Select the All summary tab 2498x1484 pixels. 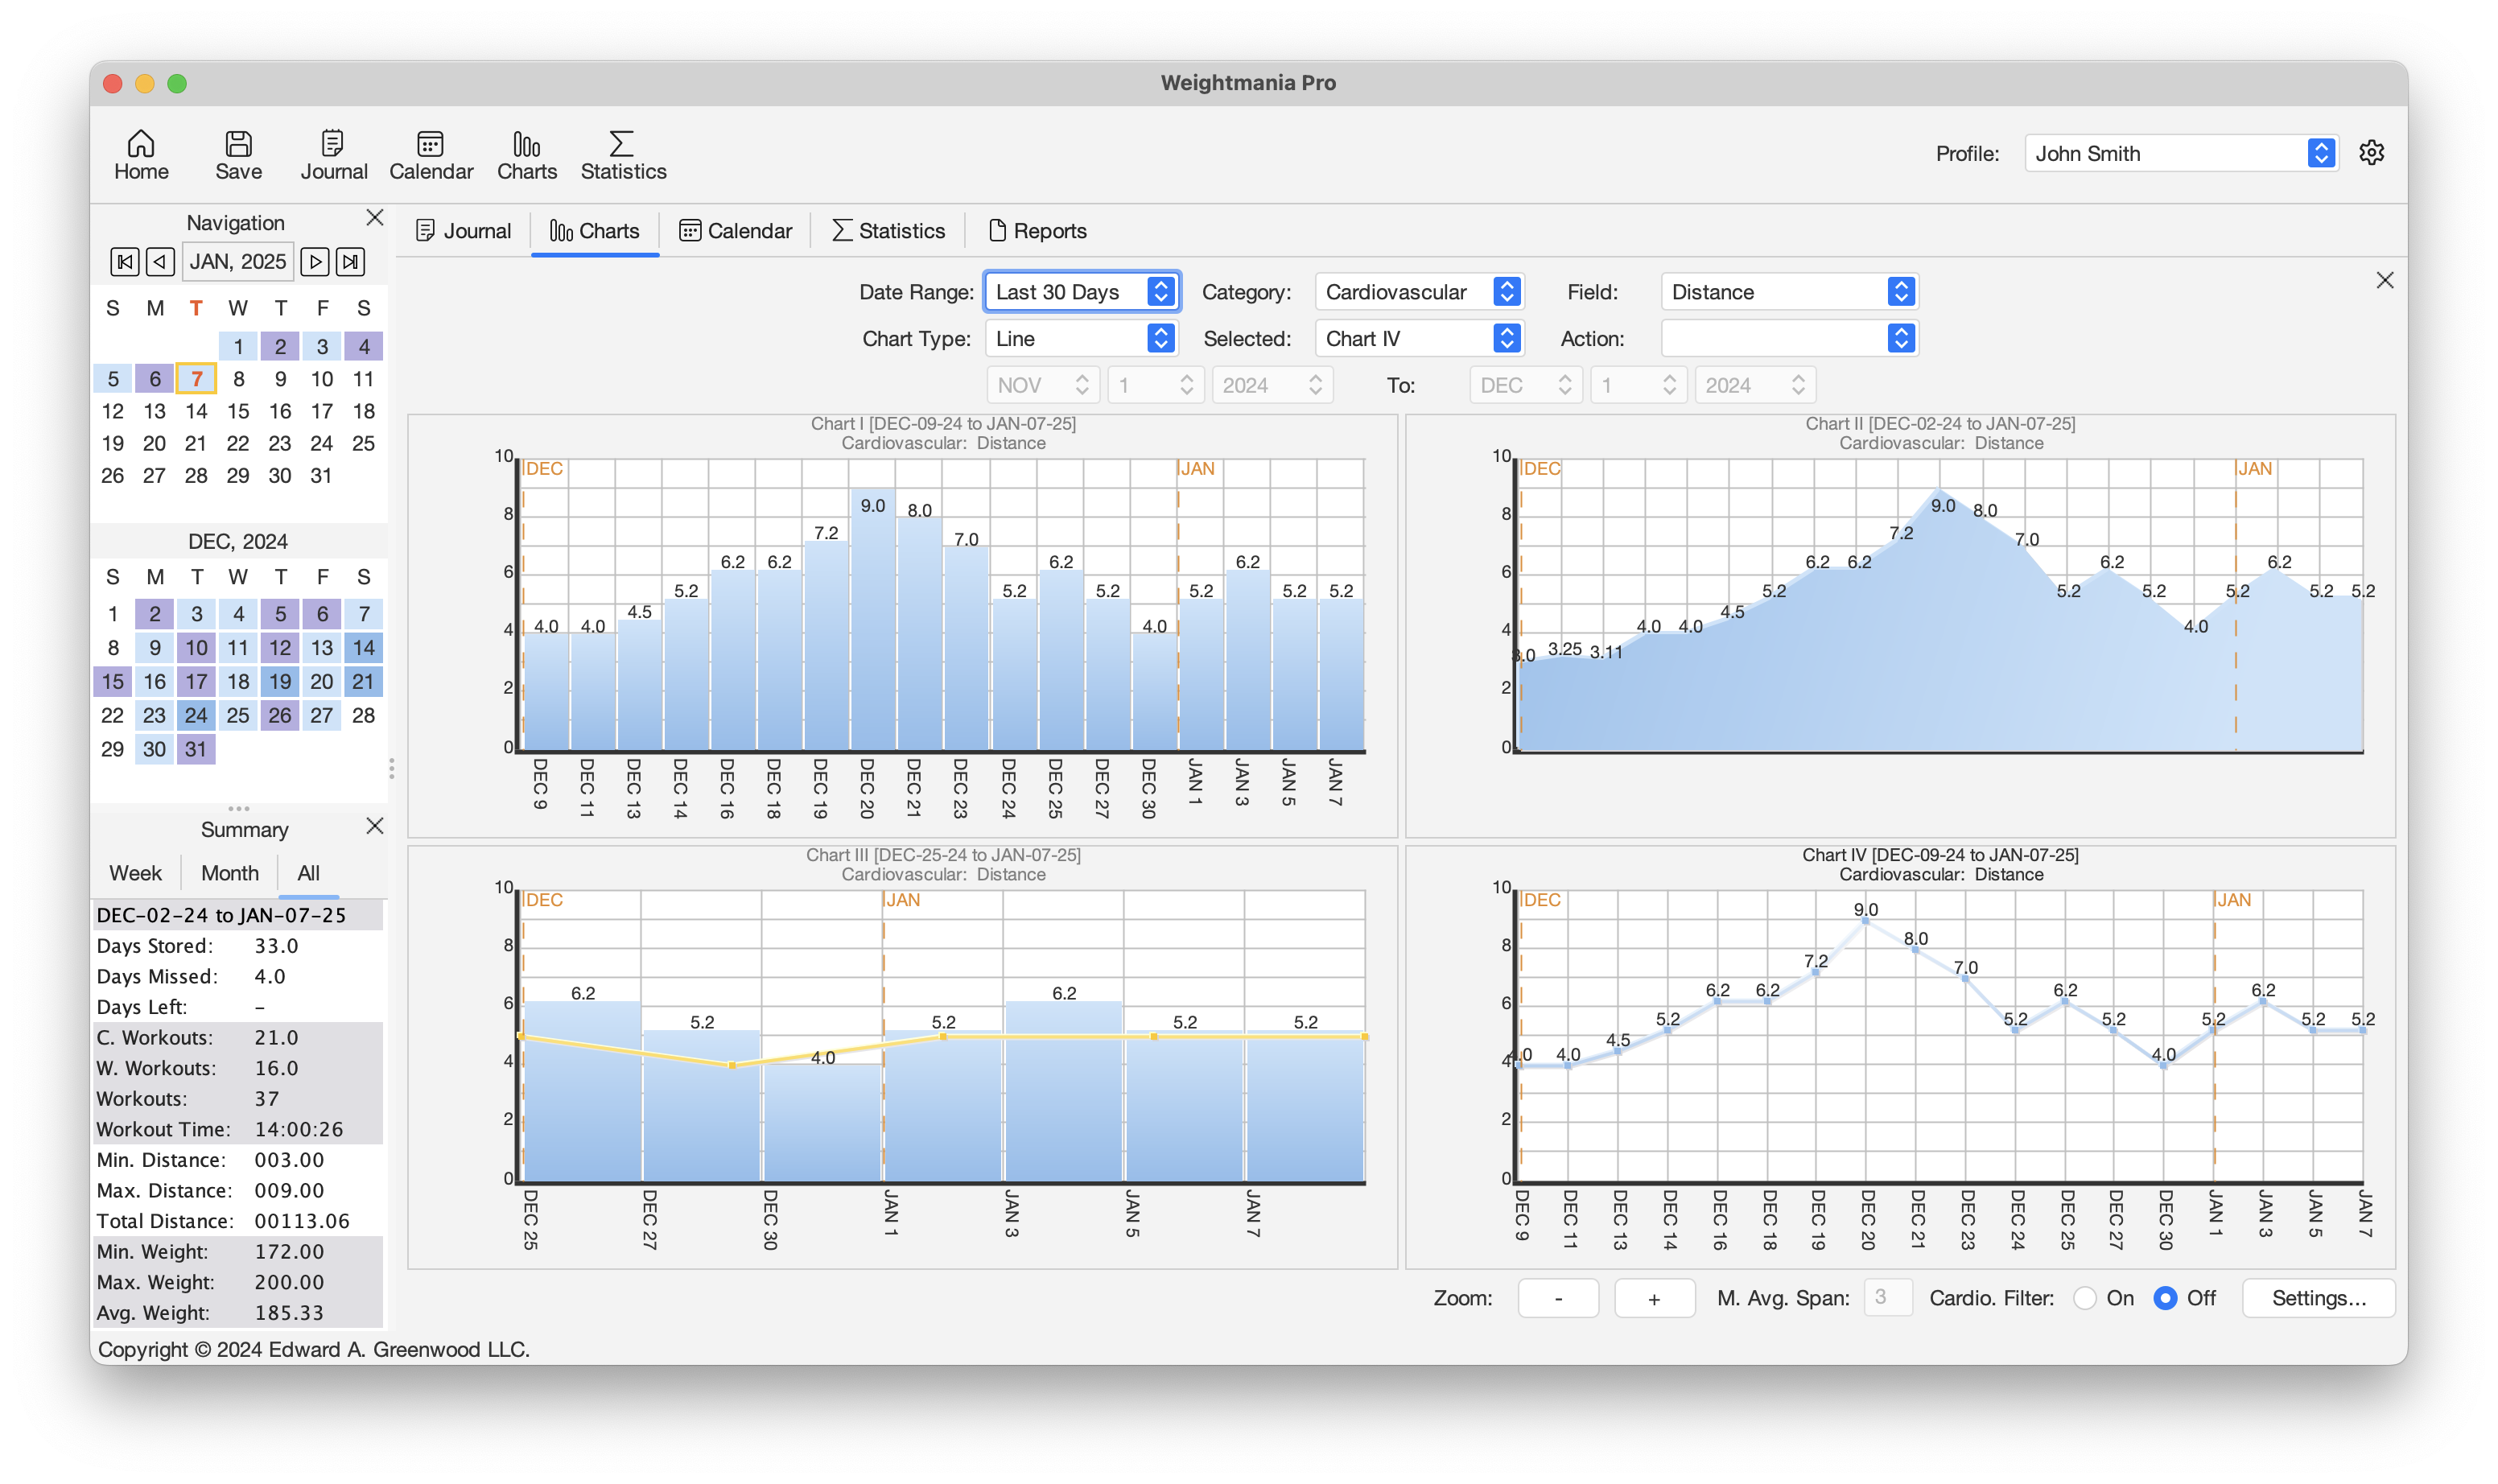tap(308, 873)
